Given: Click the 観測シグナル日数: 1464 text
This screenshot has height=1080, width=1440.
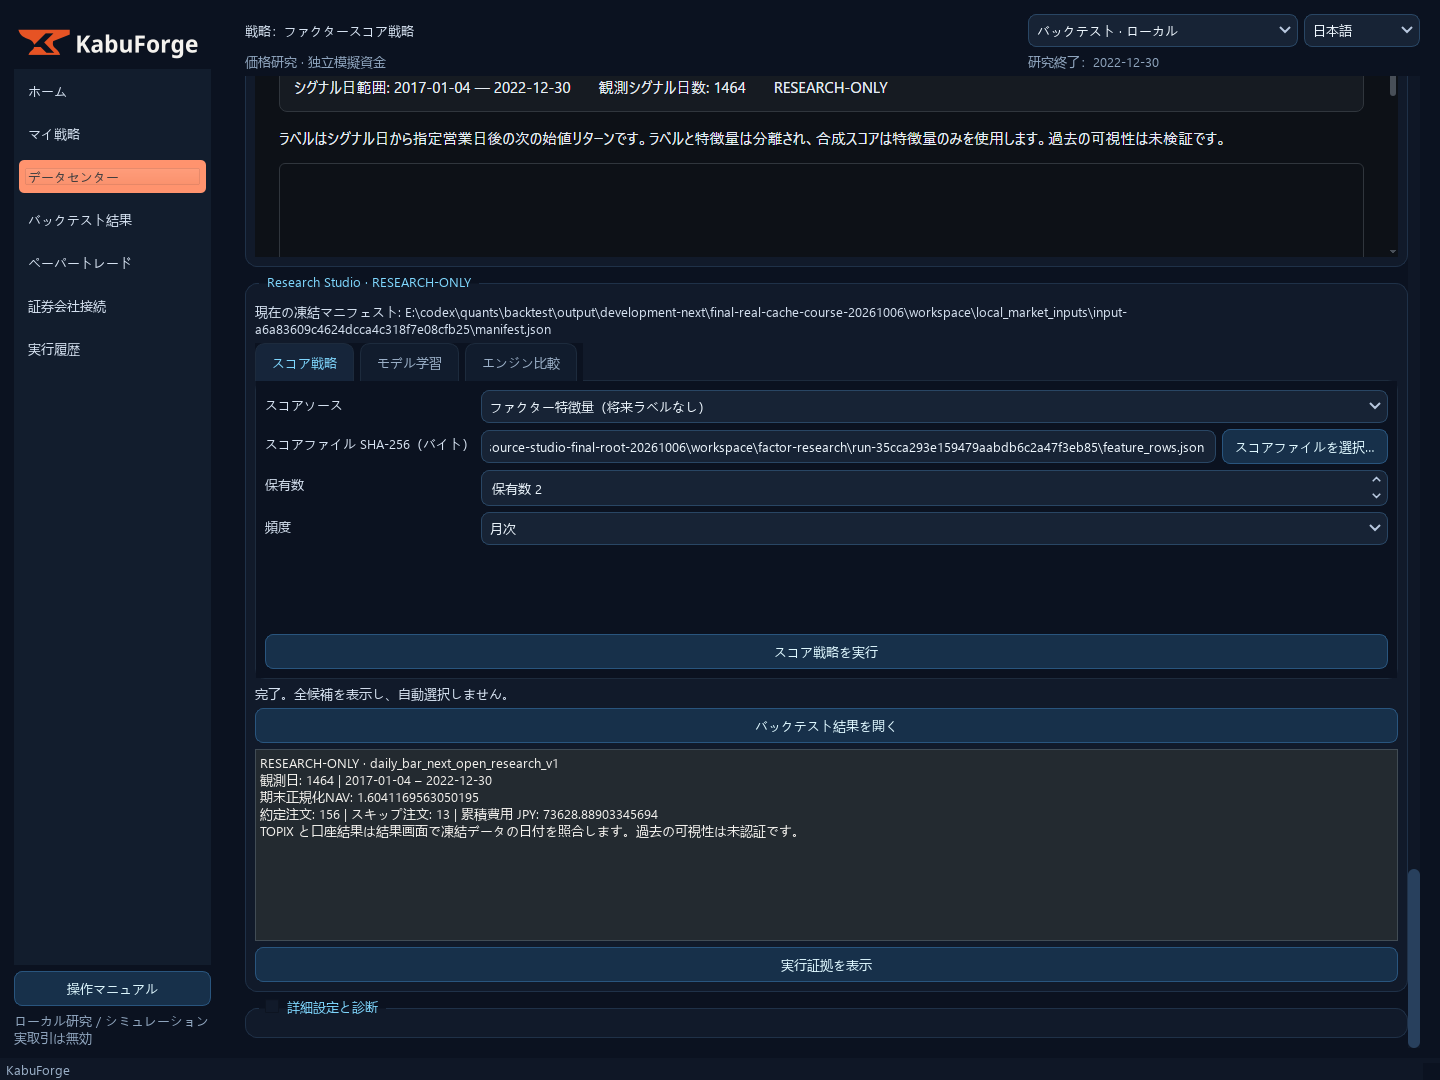Looking at the screenshot, I should pyautogui.click(x=672, y=88).
